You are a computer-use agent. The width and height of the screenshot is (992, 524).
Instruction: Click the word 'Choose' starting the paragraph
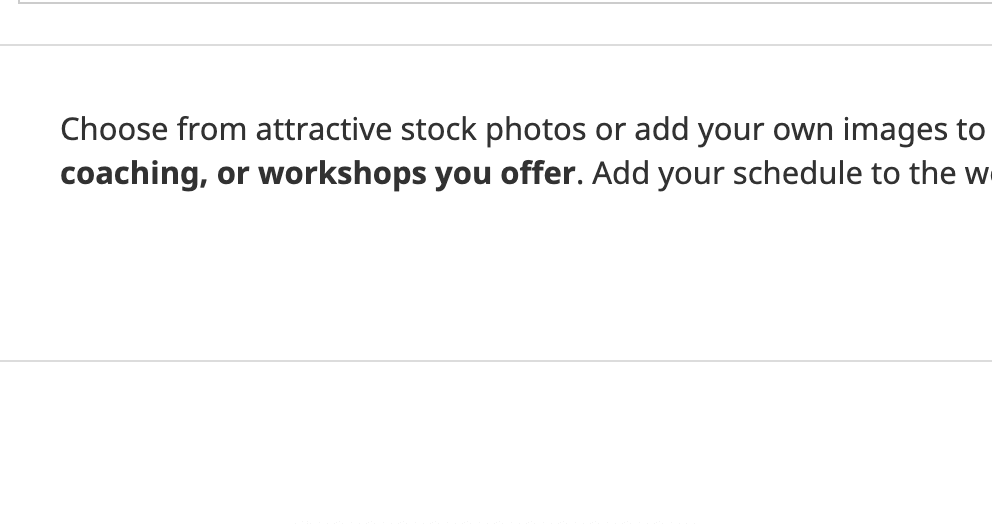click(114, 130)
